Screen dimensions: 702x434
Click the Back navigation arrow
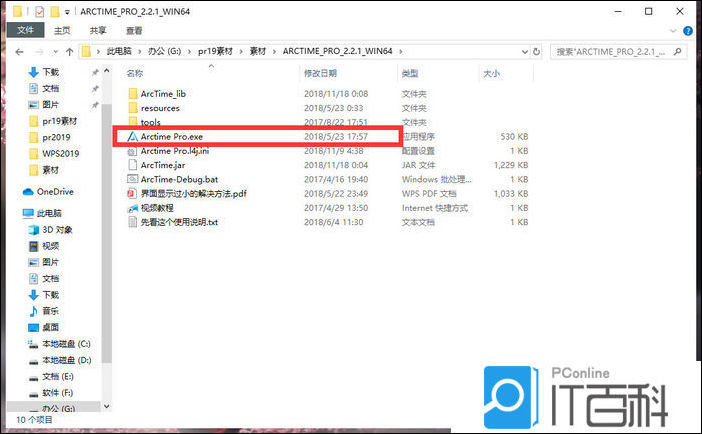click(x=19, y=52)
